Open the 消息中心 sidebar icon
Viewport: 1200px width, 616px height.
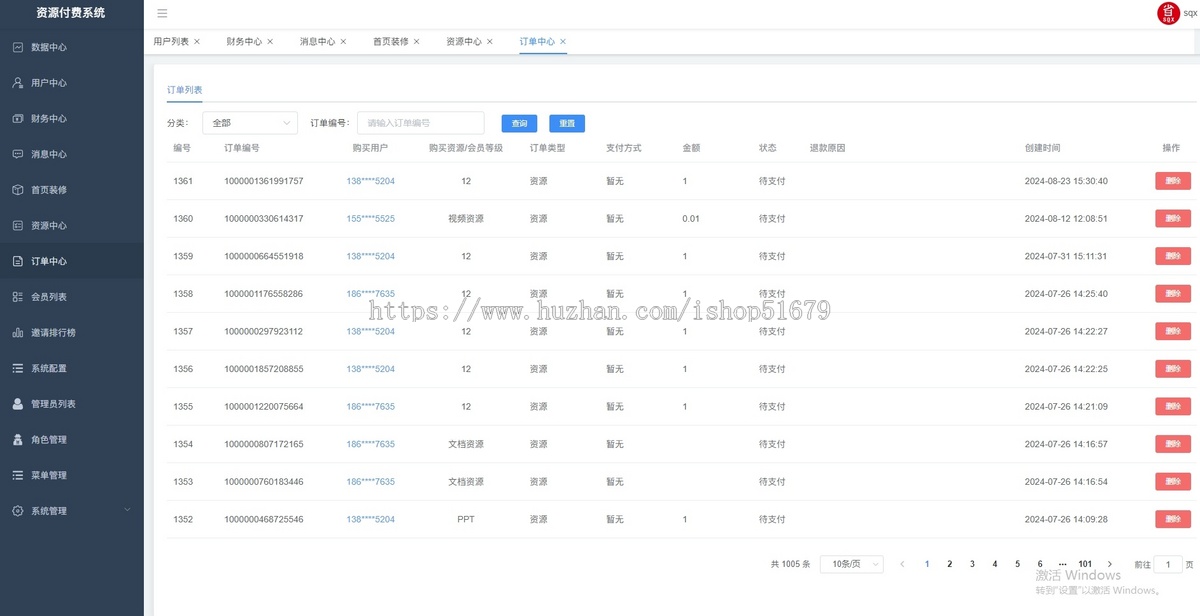(x=18, y=154)
